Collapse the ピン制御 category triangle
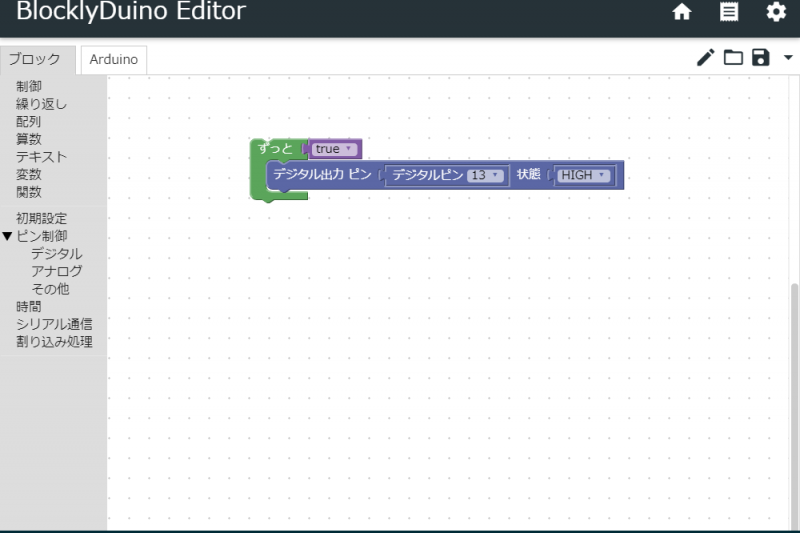The width and height of the screenshot is (800, 533). 7,236
